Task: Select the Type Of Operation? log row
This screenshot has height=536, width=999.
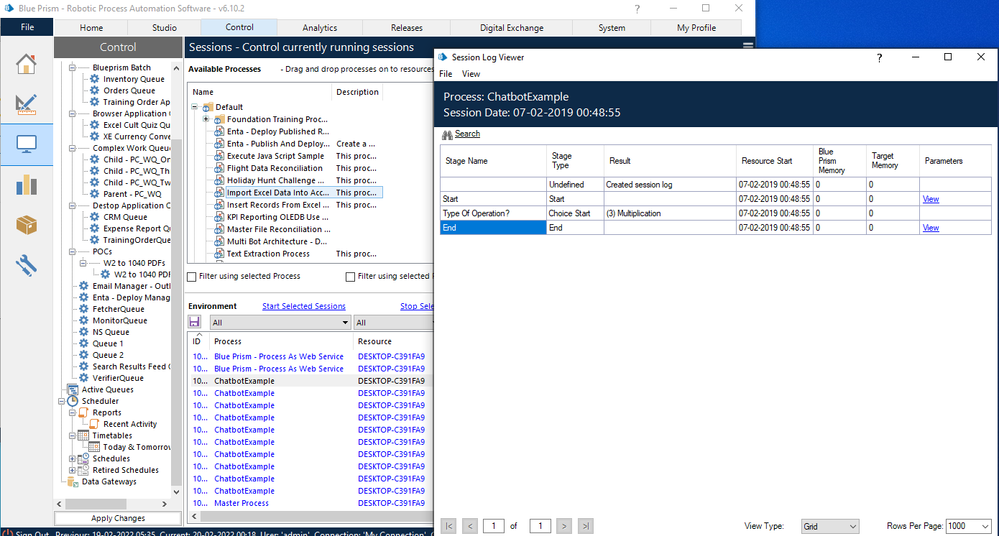Action: (715, 214)
